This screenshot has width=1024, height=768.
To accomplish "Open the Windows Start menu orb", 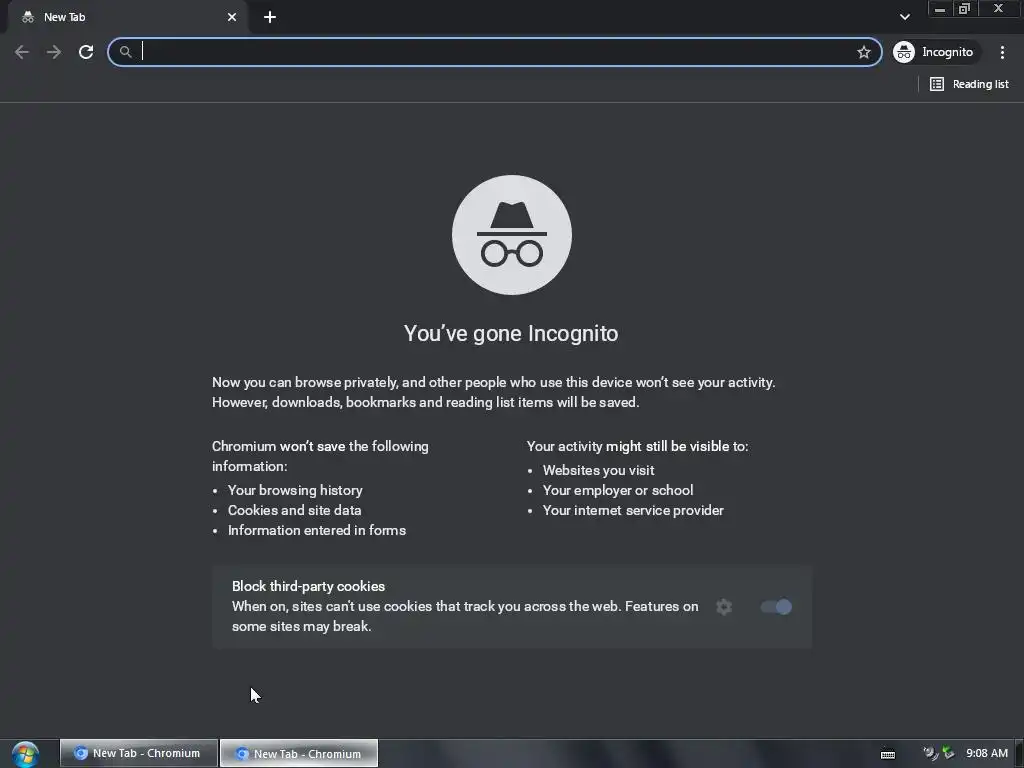I will coord(25,754).
